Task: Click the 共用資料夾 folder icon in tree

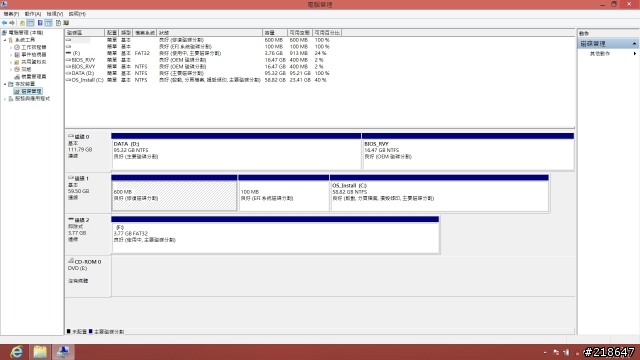Action: [x=17, y=62]
